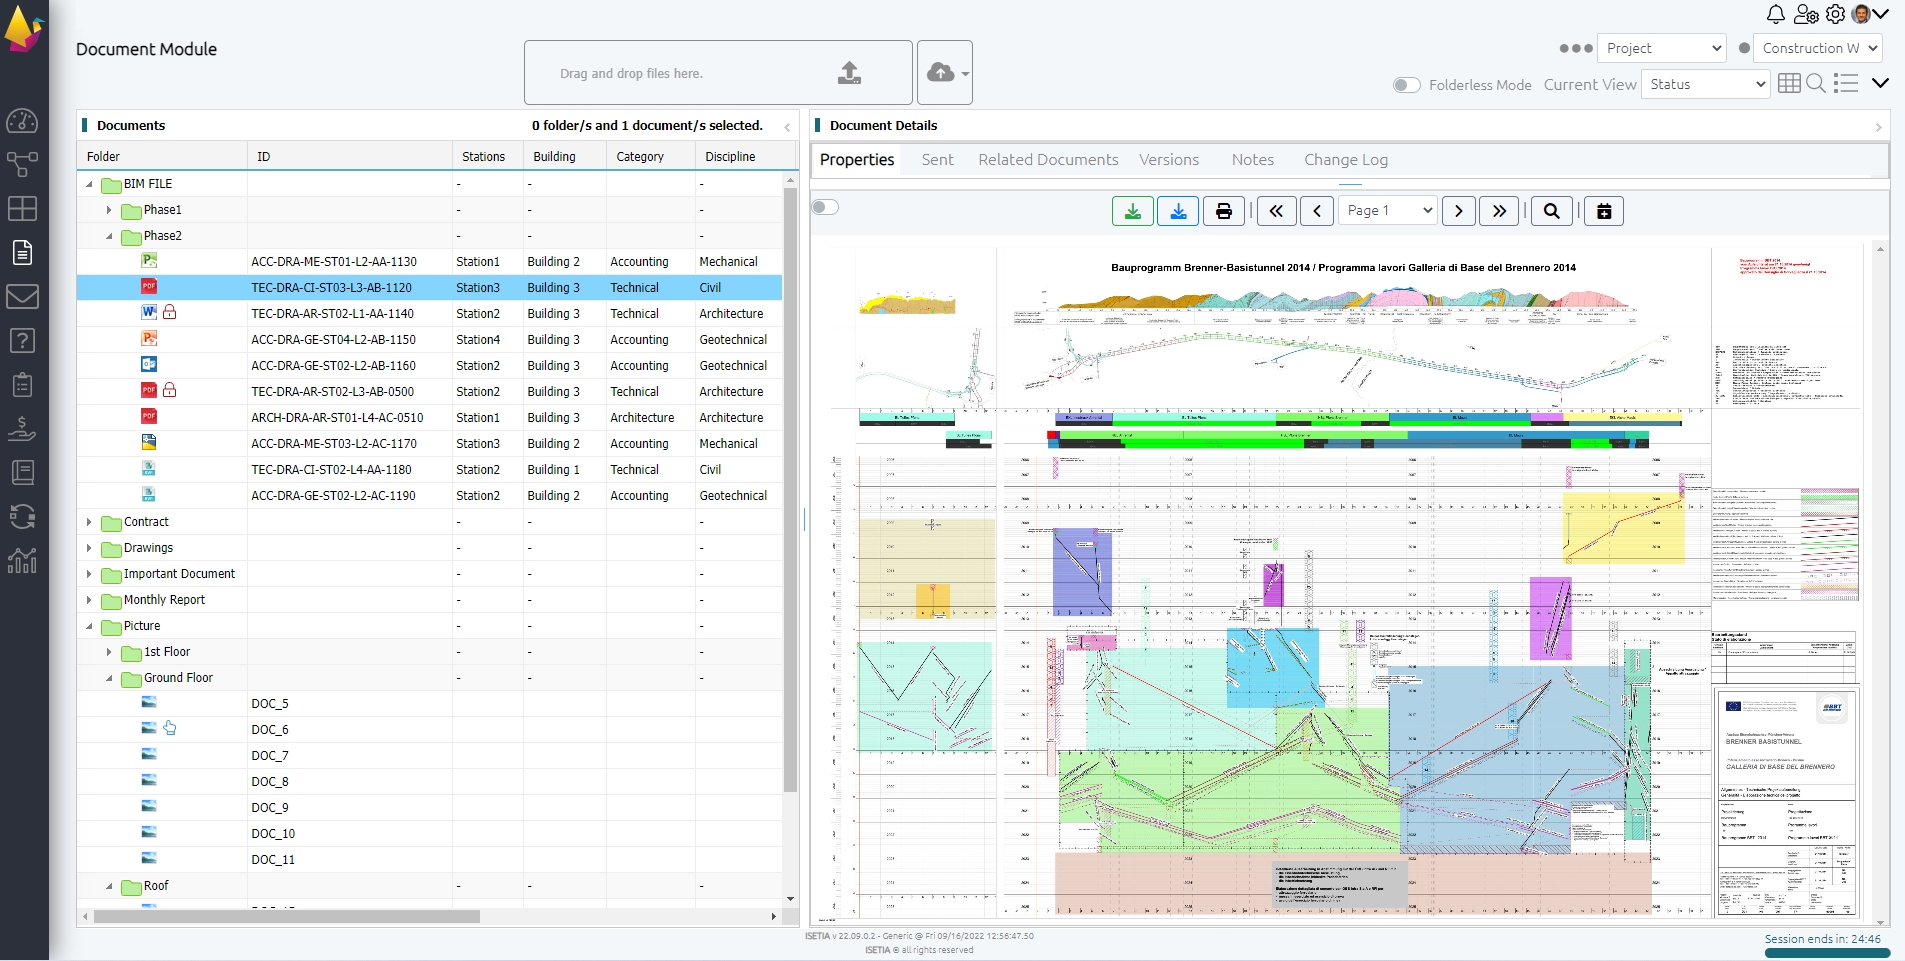The image size is (1905, 961).
Task: Click the green download button in viewer toolbar
Action: pyautogui.click(x=1132, y=211)
